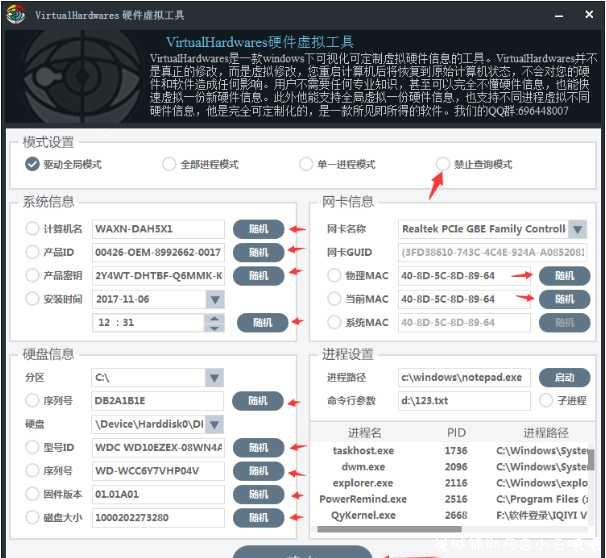
Task: Minimize the VirtualHardwares window
Action: point(559,16)
